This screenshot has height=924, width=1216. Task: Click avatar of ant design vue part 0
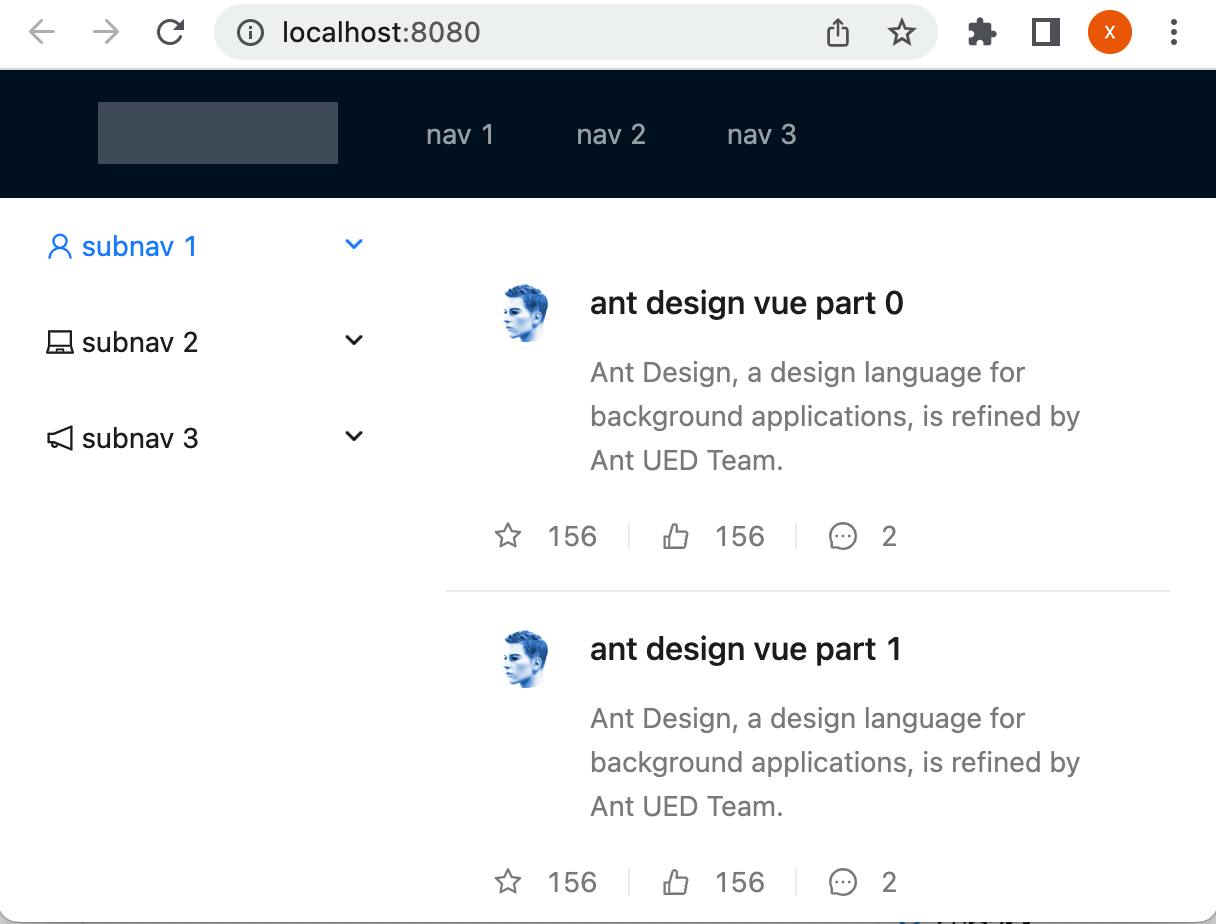pos(525,313)
